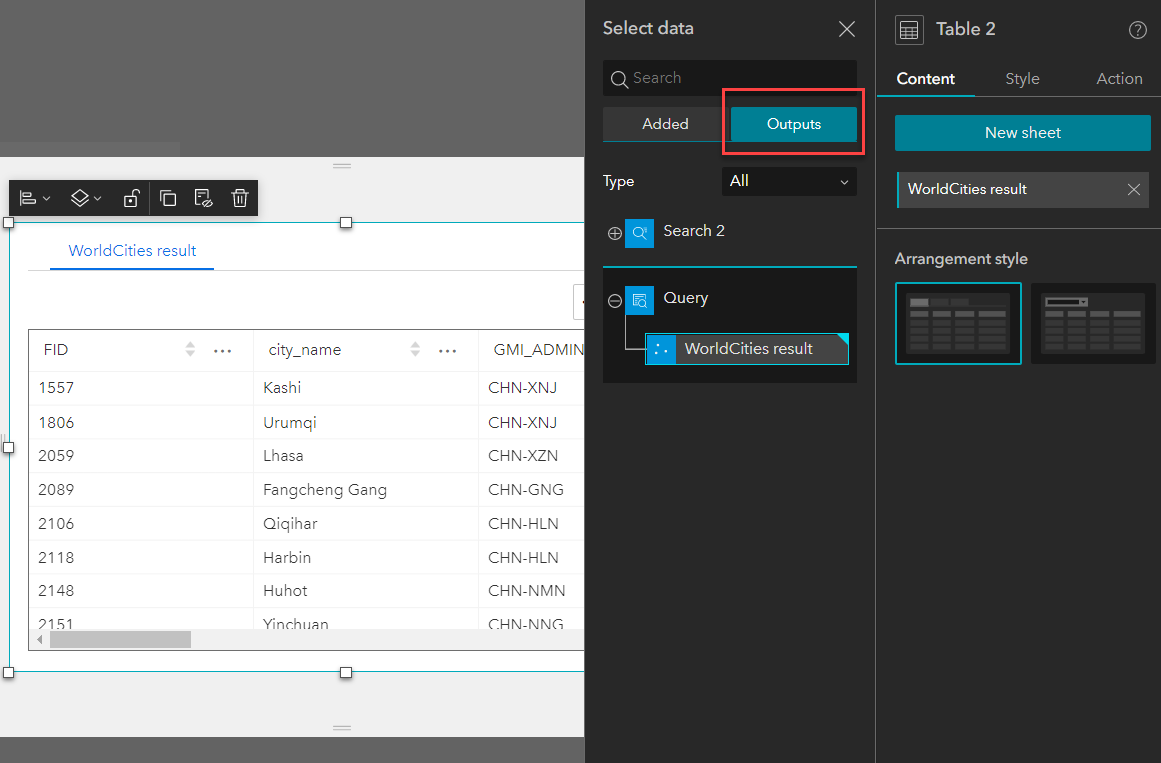Screen dimensions: 1161x763
Task: Collapse the Query tree node
Action: point(615,300)
